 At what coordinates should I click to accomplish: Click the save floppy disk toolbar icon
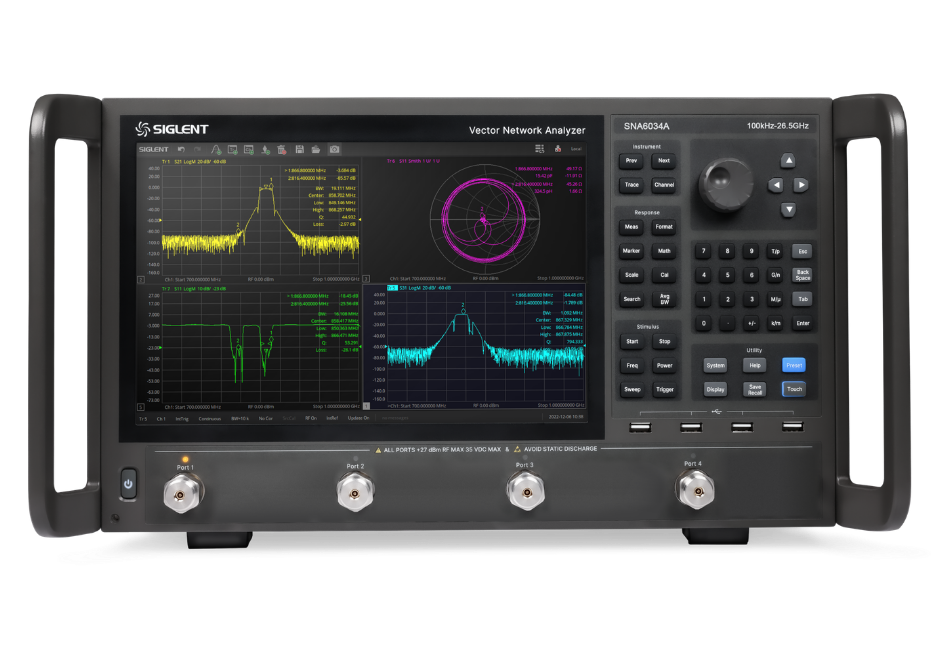click(299, 149)
